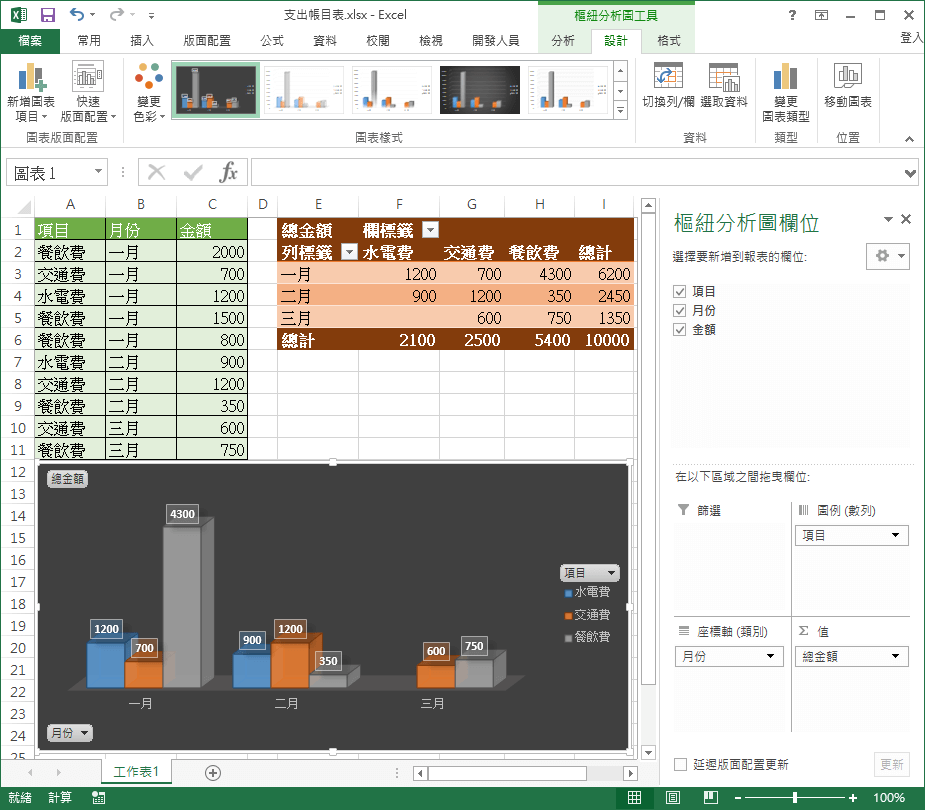Switch to the 分析 ribbon tab
The height and width of the screenshot is (810, 925).
click(x=563, y=41)
